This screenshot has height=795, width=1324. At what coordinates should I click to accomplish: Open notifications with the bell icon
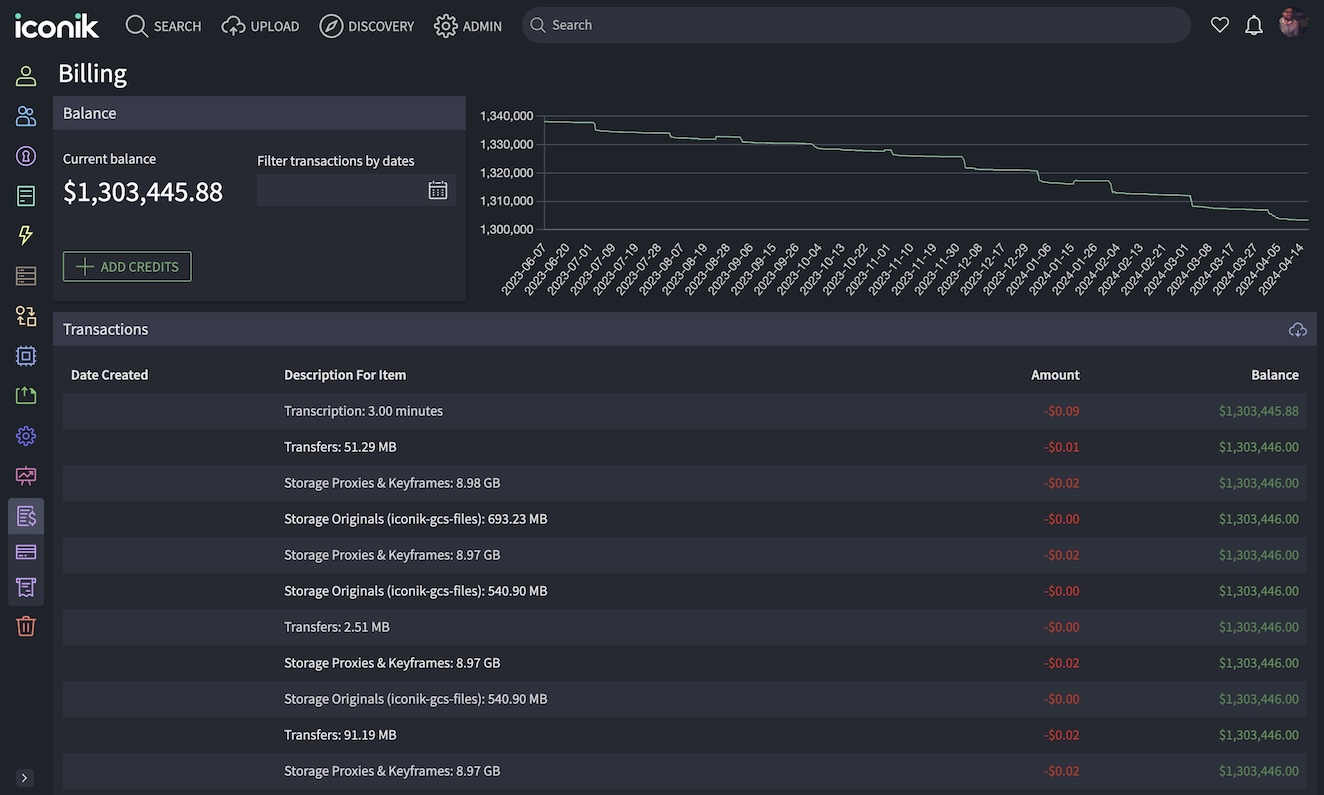point(1253,24)
